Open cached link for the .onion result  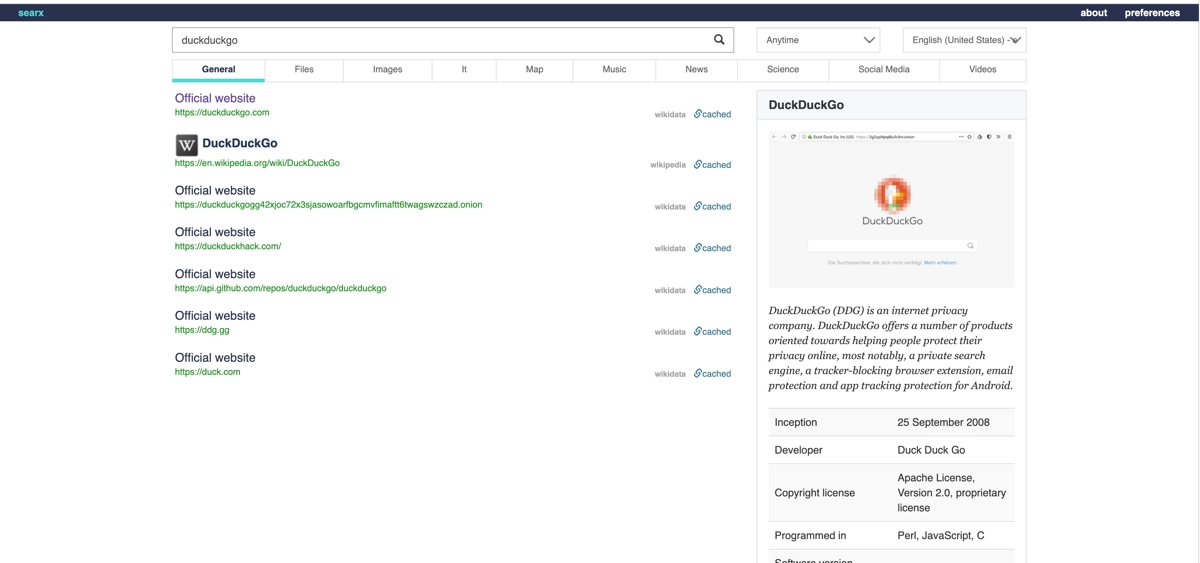pos(713,206)
